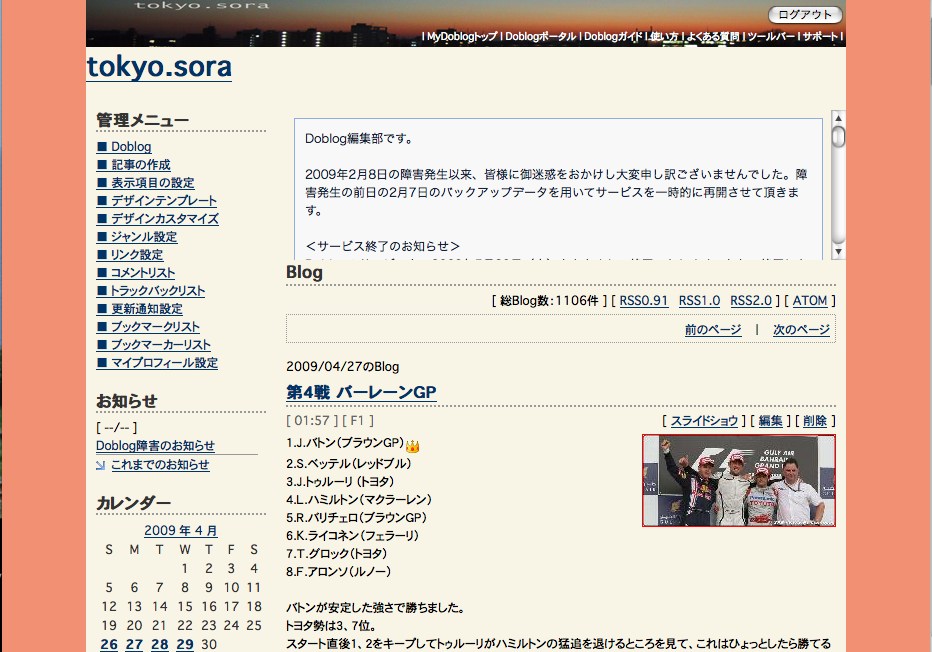Open the RSS2.0 feed link
Viewport: 932px width, 652px height.
[751, 301]
